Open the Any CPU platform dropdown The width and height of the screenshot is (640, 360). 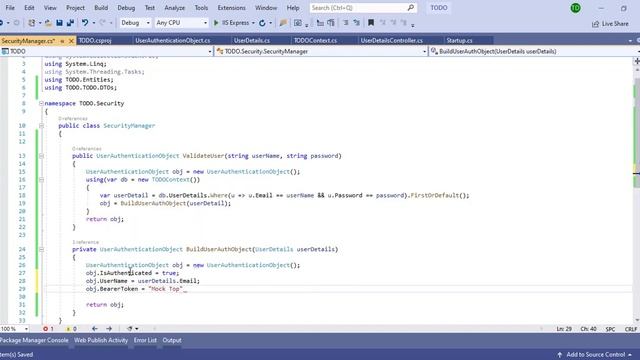[181, 23]
